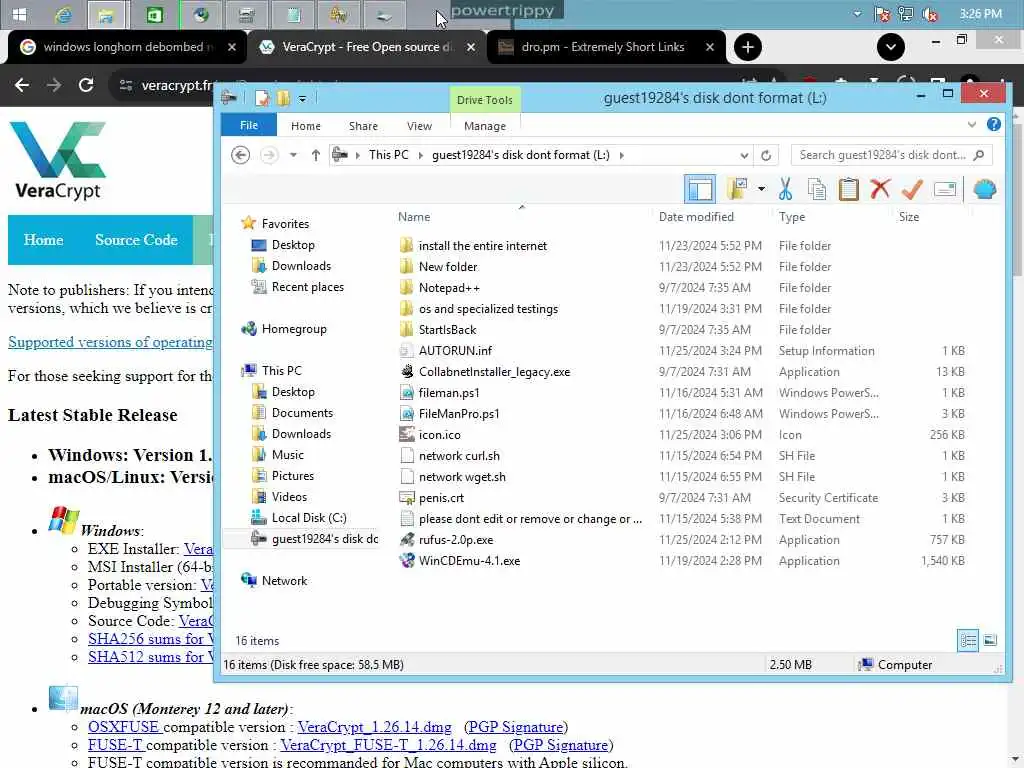This screenshot has height=768, width=1024.
Task: Click the site information icon in Chrome address bar
Action: 126,85
